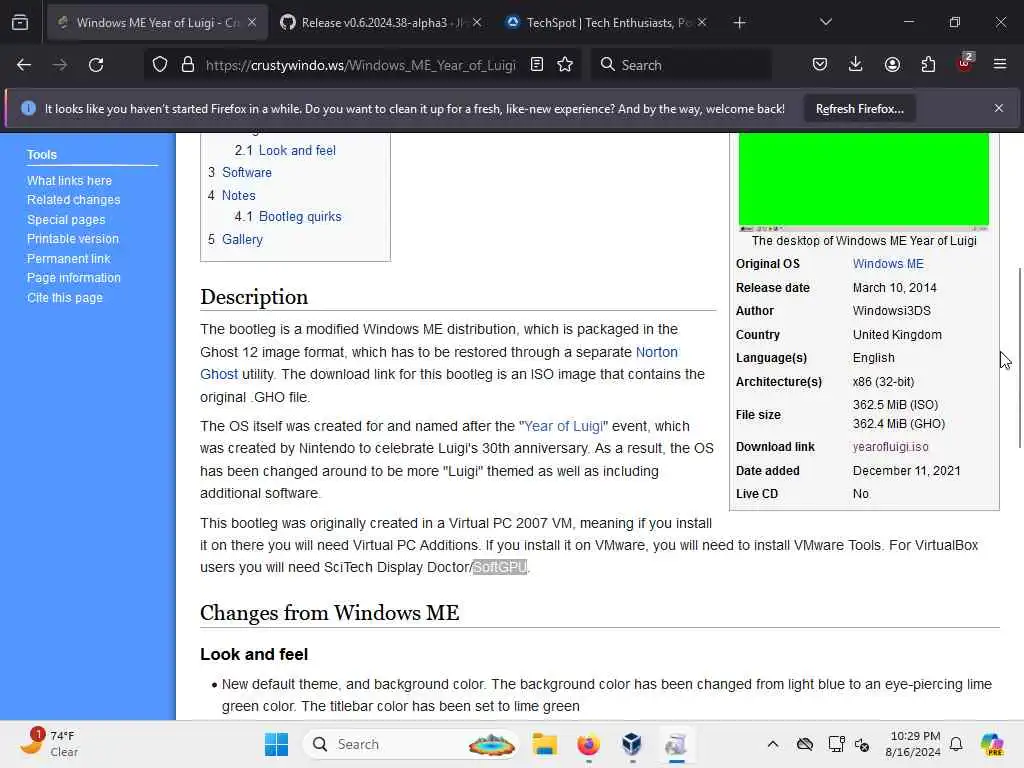This screenshot has width=1024, height=768.
Task: Open the red extension icon with badge
Action: [965, 63]
